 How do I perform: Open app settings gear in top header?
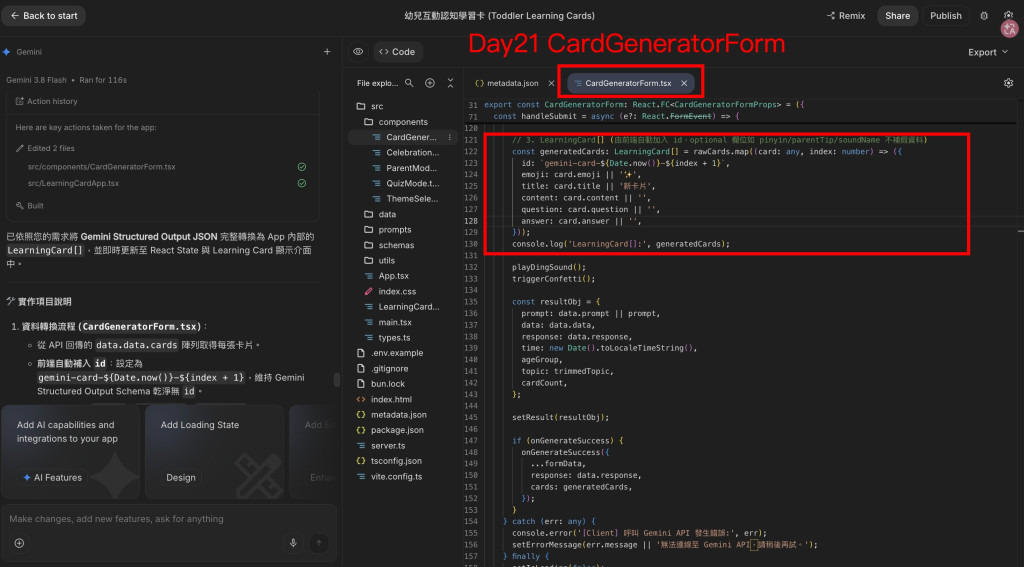pos(1008,14)
